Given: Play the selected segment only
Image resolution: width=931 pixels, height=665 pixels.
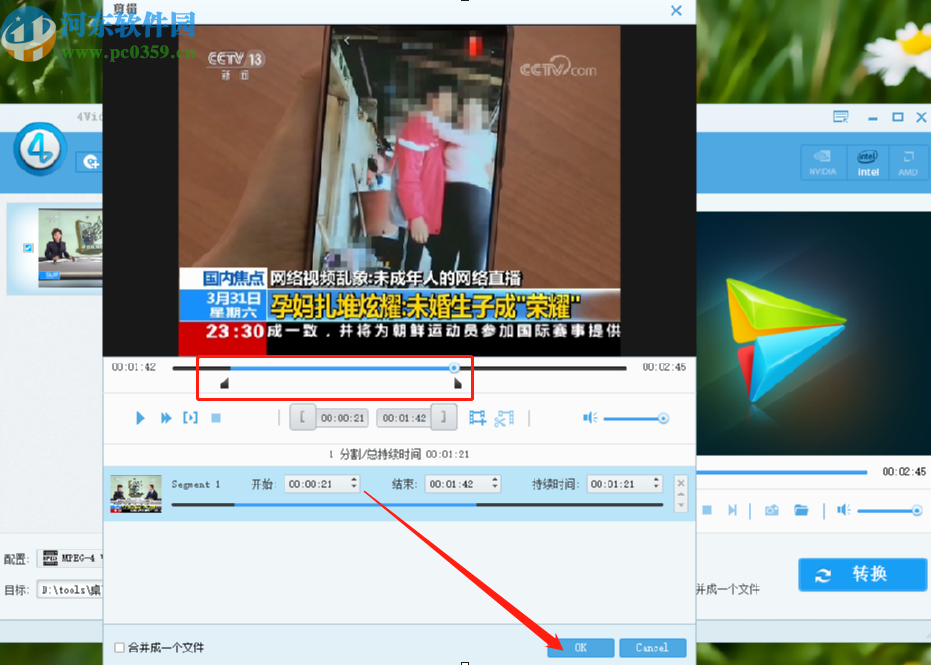Looking at the screenshot, I should point(190,417).
